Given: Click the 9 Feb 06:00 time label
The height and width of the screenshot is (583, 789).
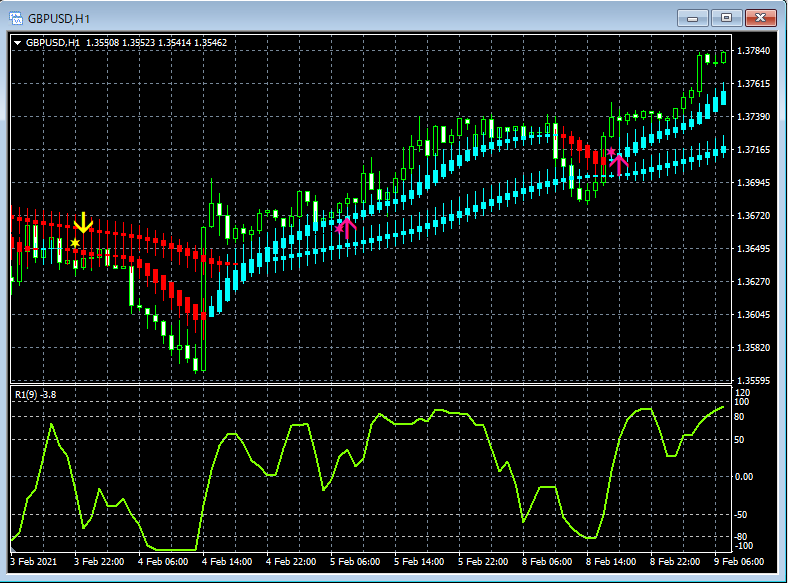Looking at the screenshot, I should tap(740, 562).
